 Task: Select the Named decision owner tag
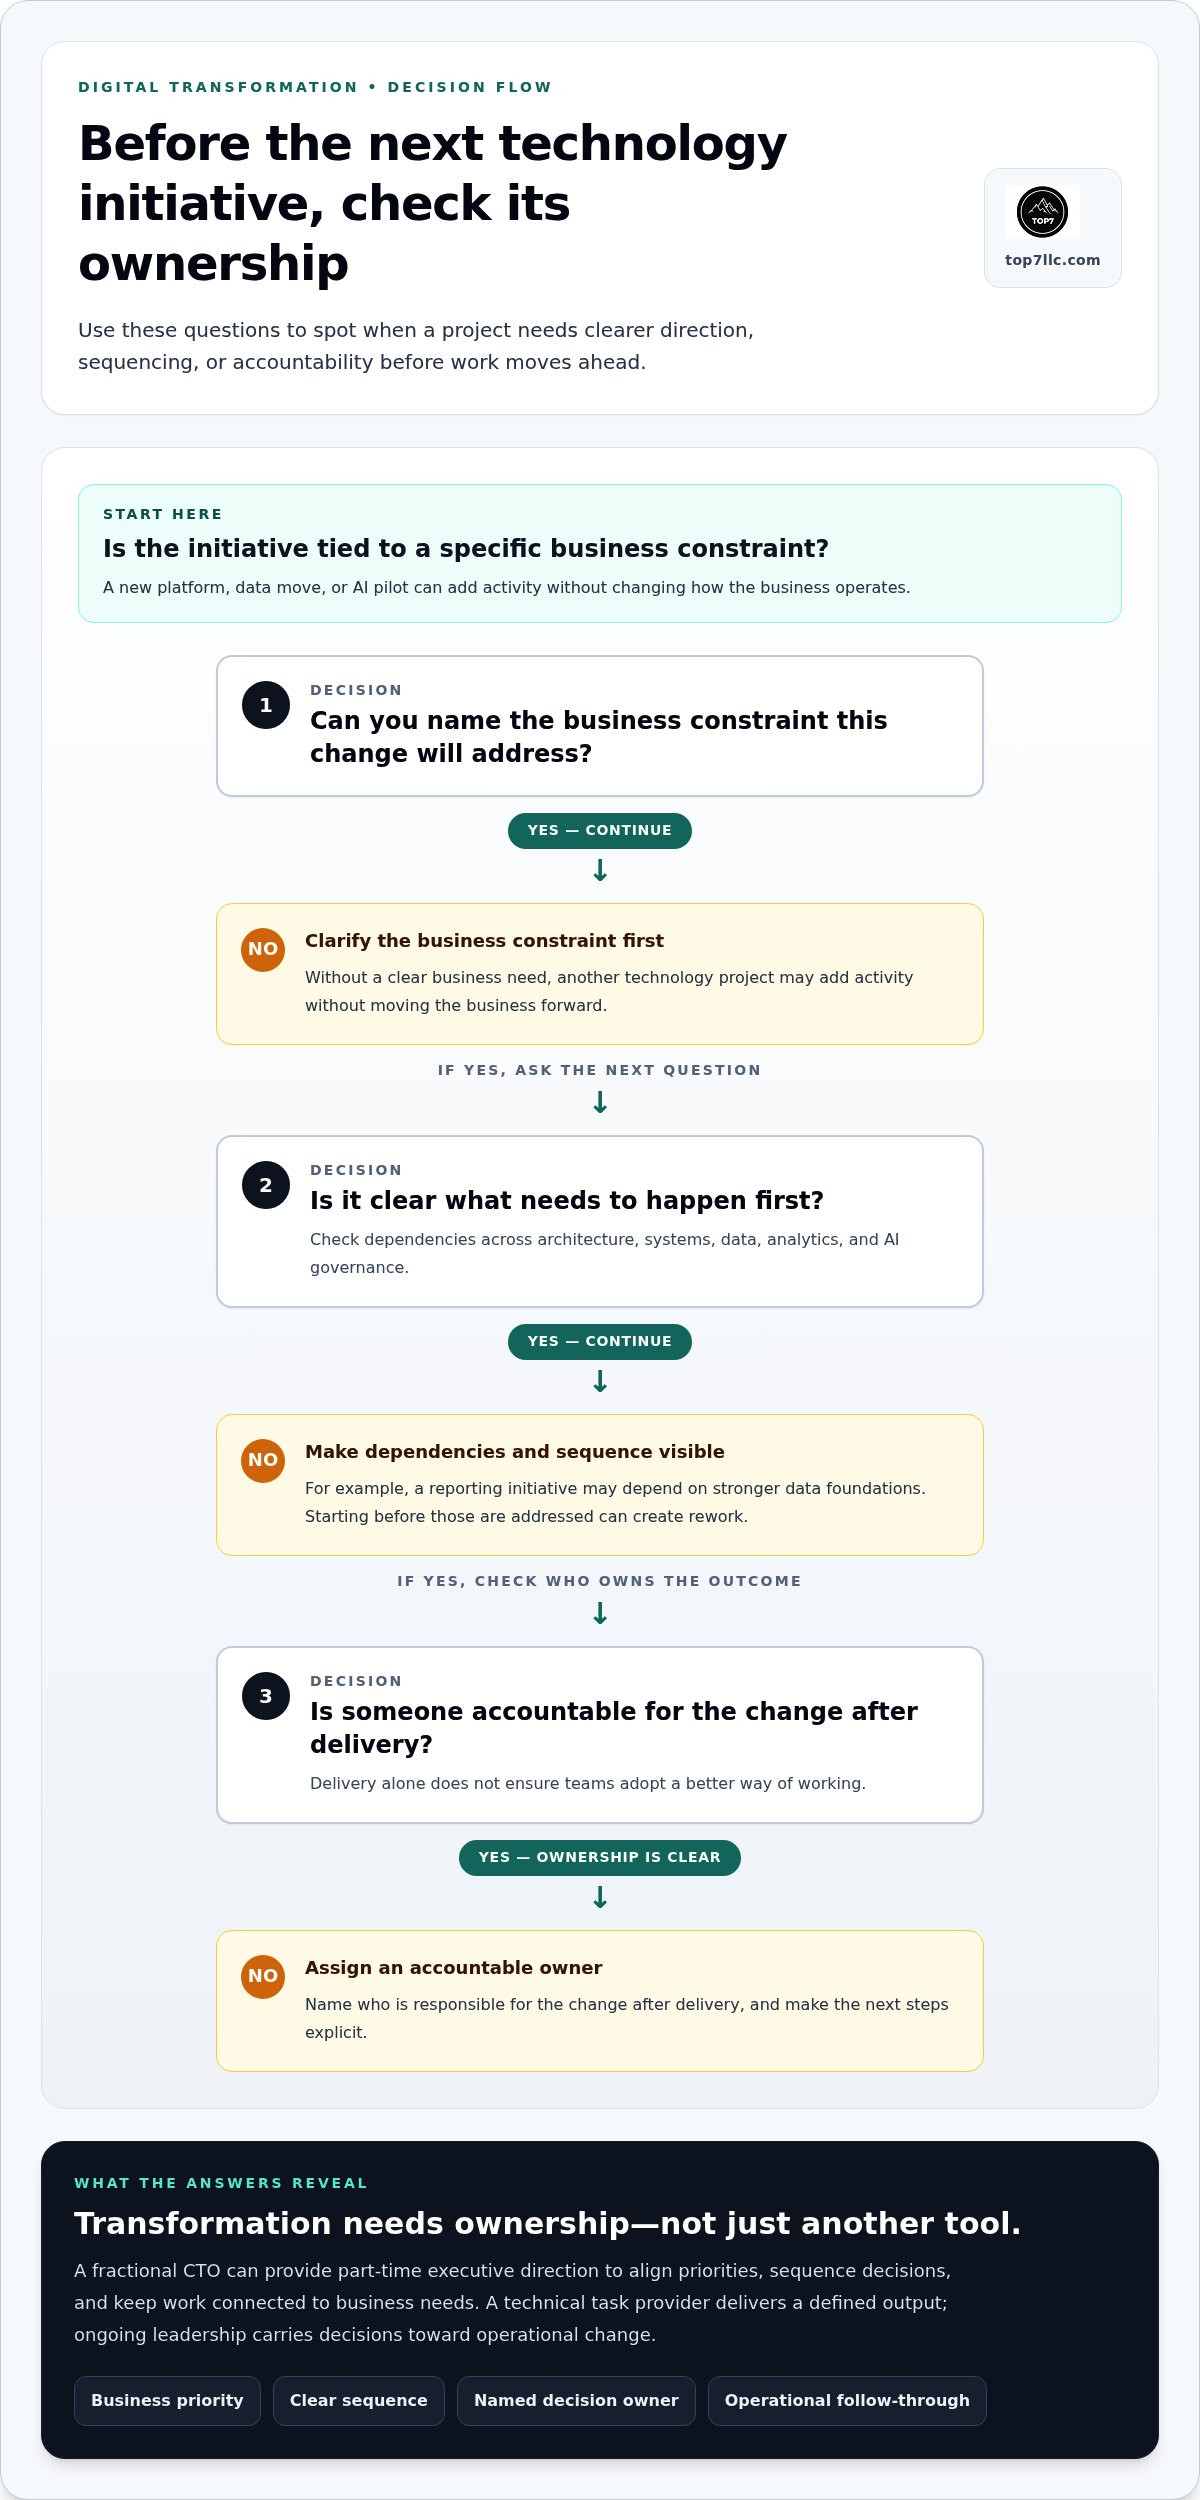[576, 2401]
